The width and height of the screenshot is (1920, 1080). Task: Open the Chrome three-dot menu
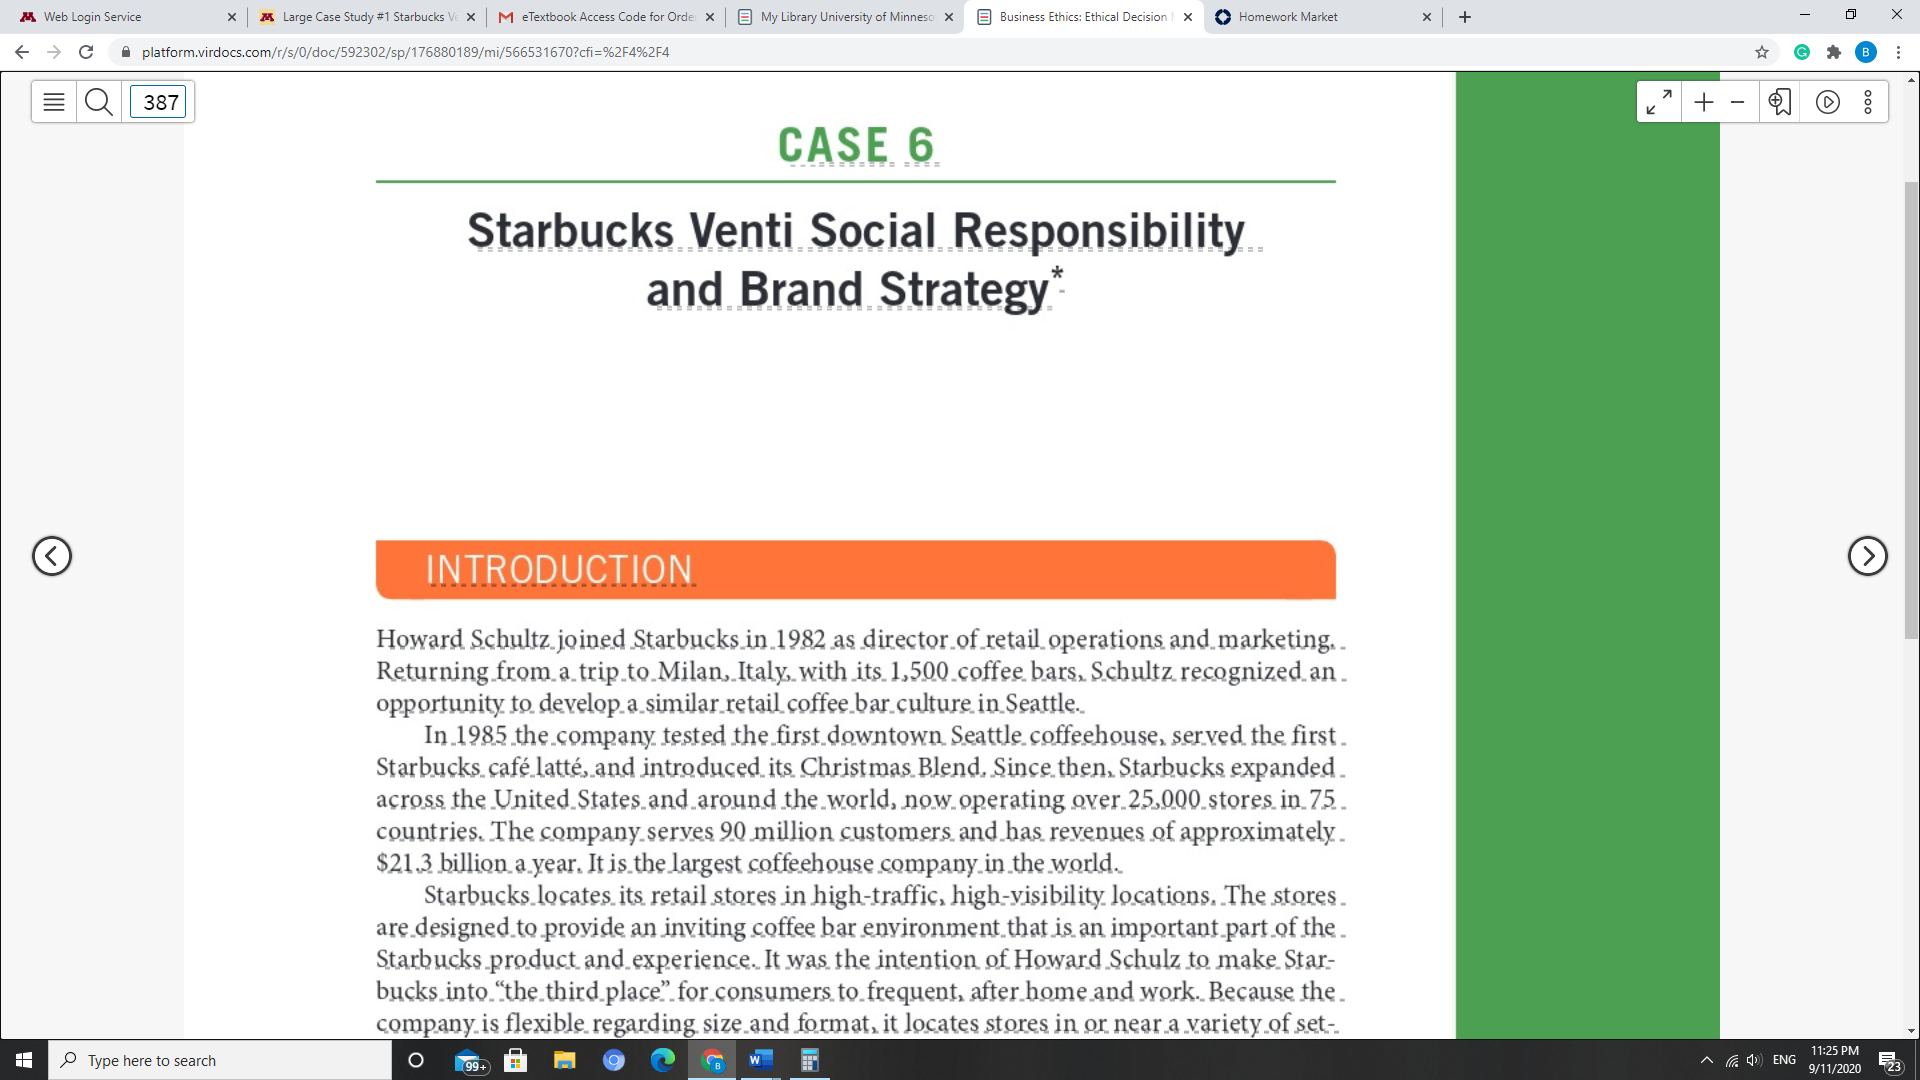(1898, 52)
